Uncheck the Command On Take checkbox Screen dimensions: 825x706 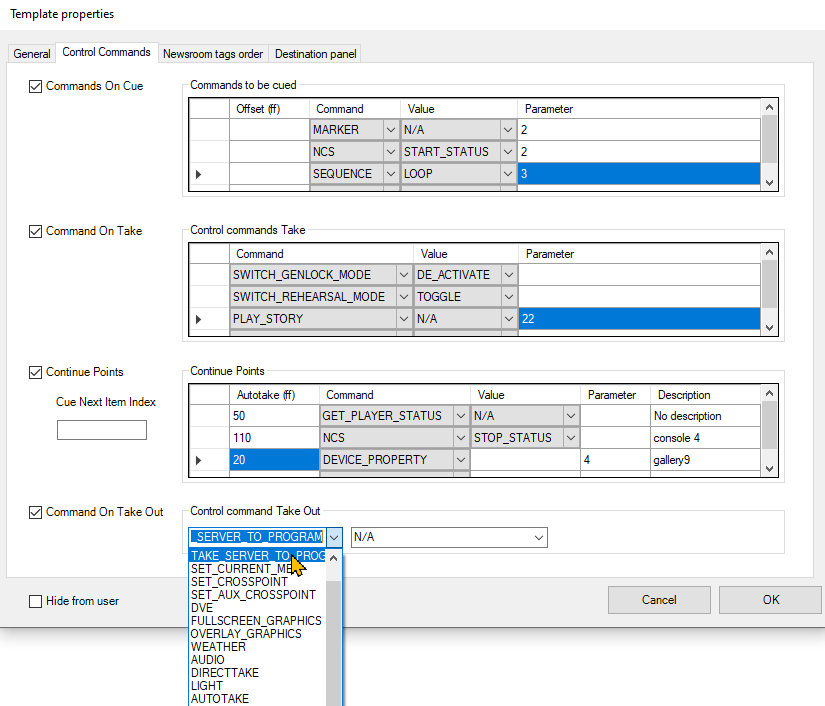pyautogui.click(x=37, y=232)
